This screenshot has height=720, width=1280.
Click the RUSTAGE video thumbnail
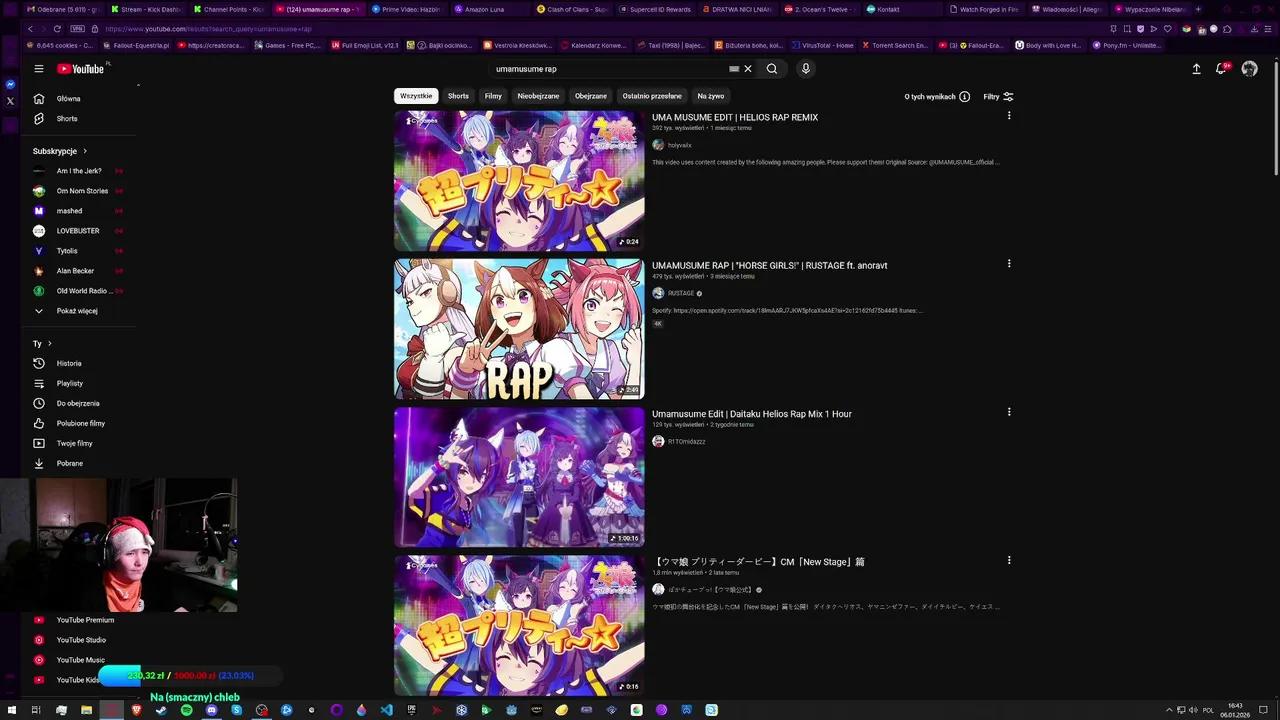click(519, 329)
